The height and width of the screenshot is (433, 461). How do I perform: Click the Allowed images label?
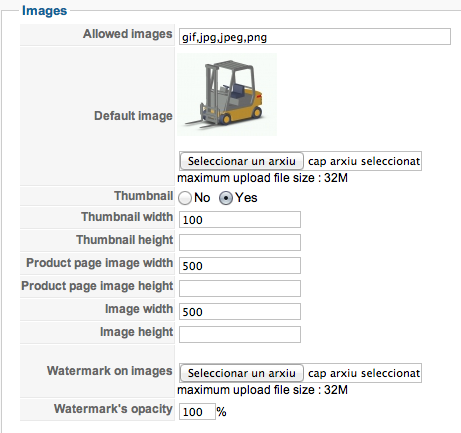128,34
